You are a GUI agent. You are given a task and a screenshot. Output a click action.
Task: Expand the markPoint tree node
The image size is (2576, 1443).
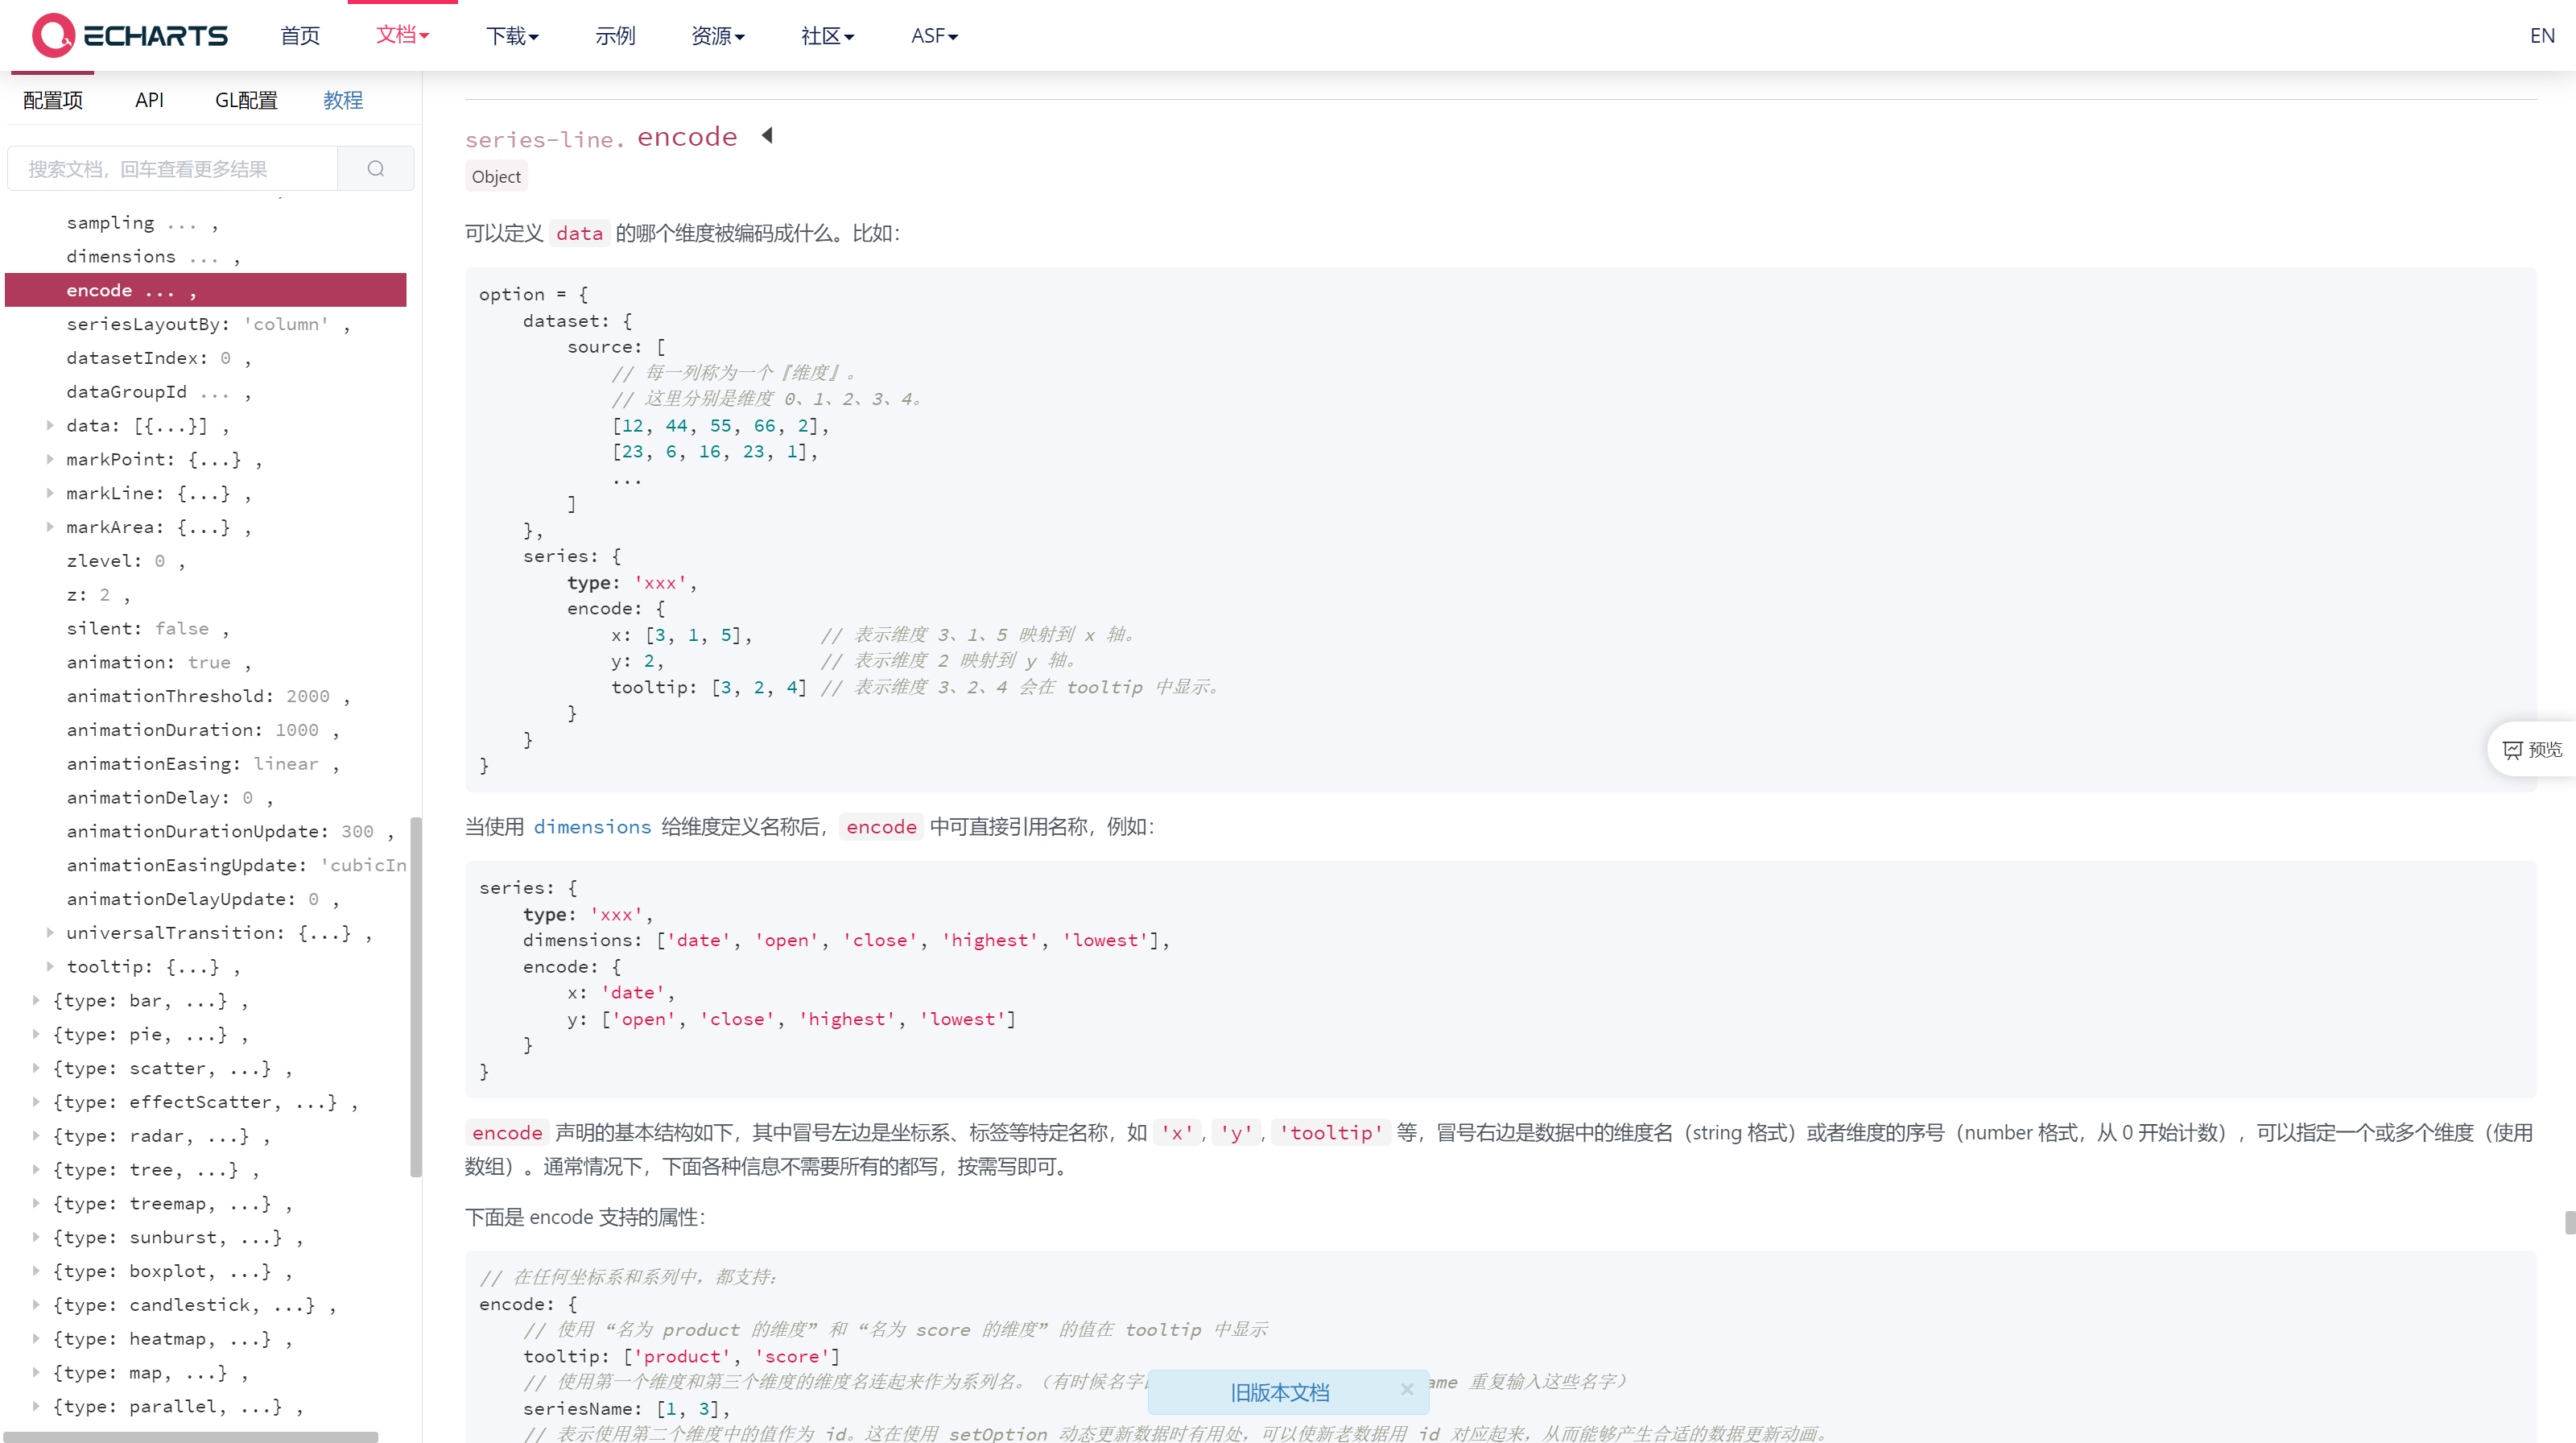[51, 459]
